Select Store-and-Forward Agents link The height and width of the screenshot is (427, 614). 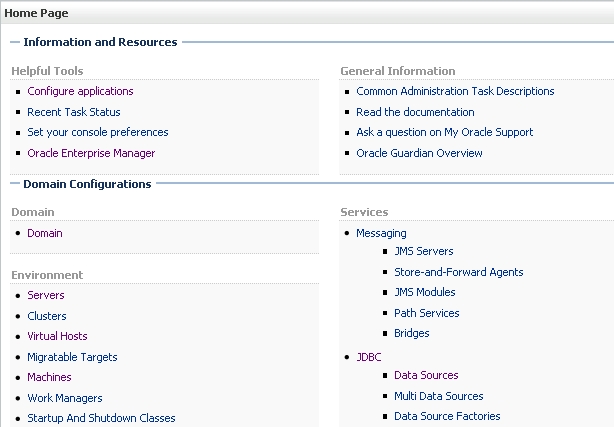point(459,272)
